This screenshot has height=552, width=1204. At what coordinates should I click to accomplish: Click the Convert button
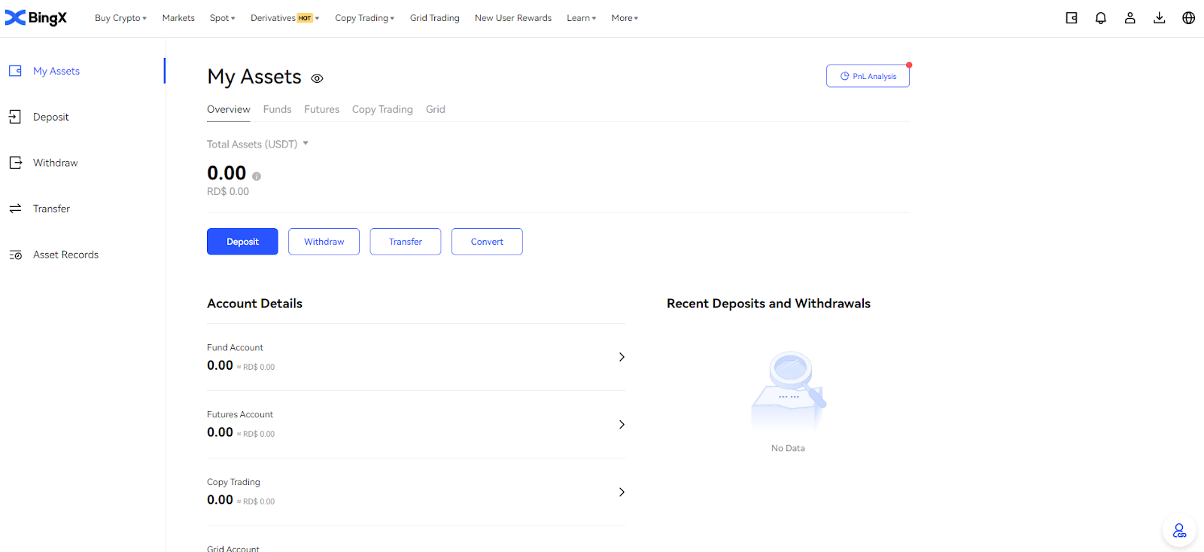point(487,242)
